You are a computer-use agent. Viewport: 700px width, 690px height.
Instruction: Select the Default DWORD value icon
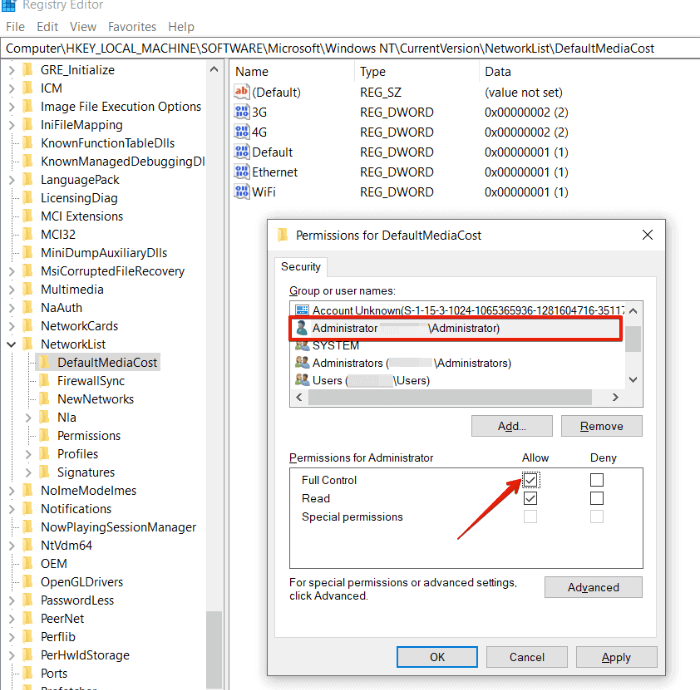[242, 152]
